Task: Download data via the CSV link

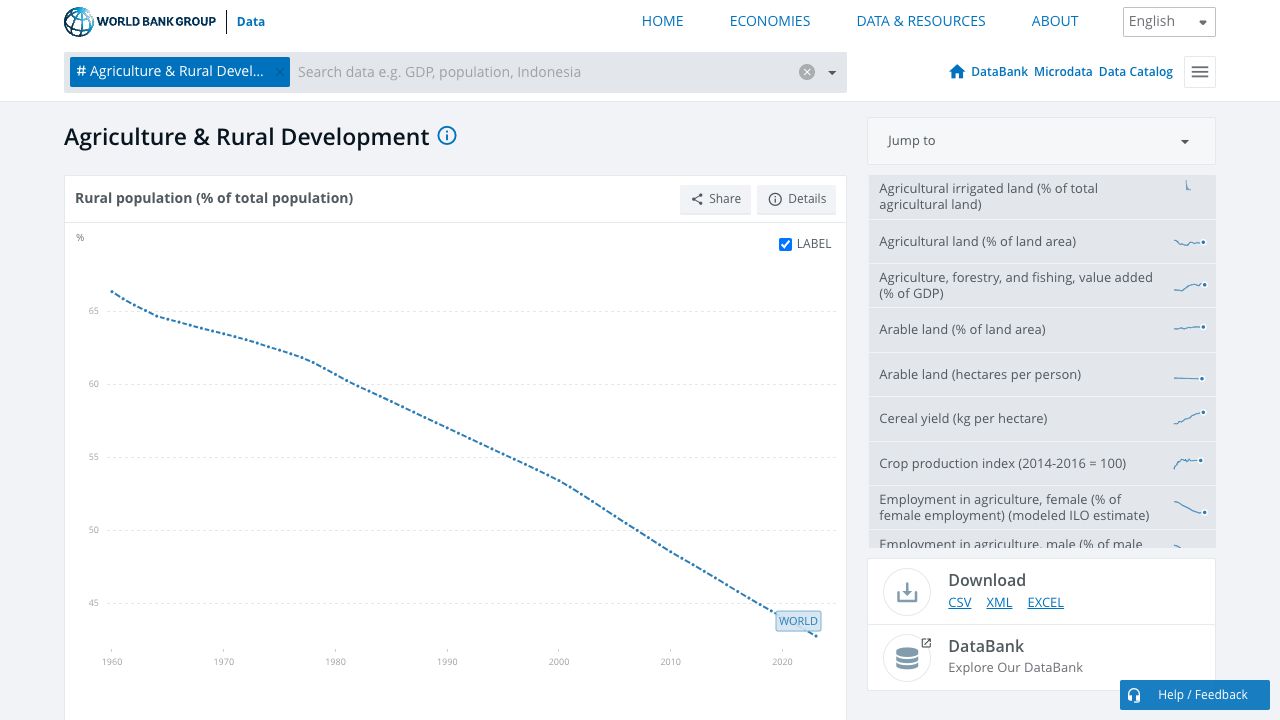Action: [x=959, y=602]
